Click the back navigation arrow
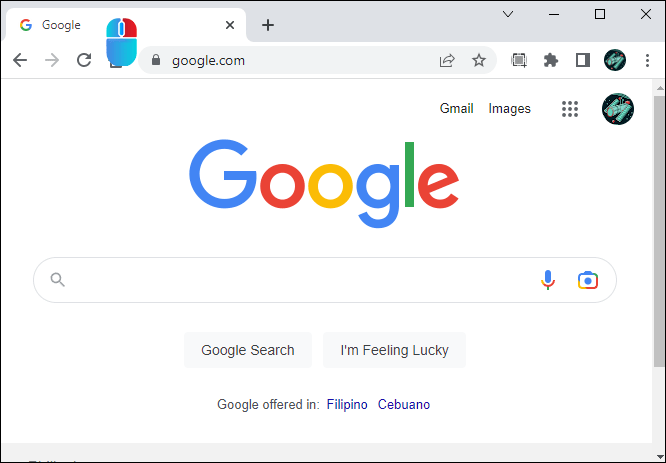The height and width of the screenshot is (463, 666). tap(20, 60)
